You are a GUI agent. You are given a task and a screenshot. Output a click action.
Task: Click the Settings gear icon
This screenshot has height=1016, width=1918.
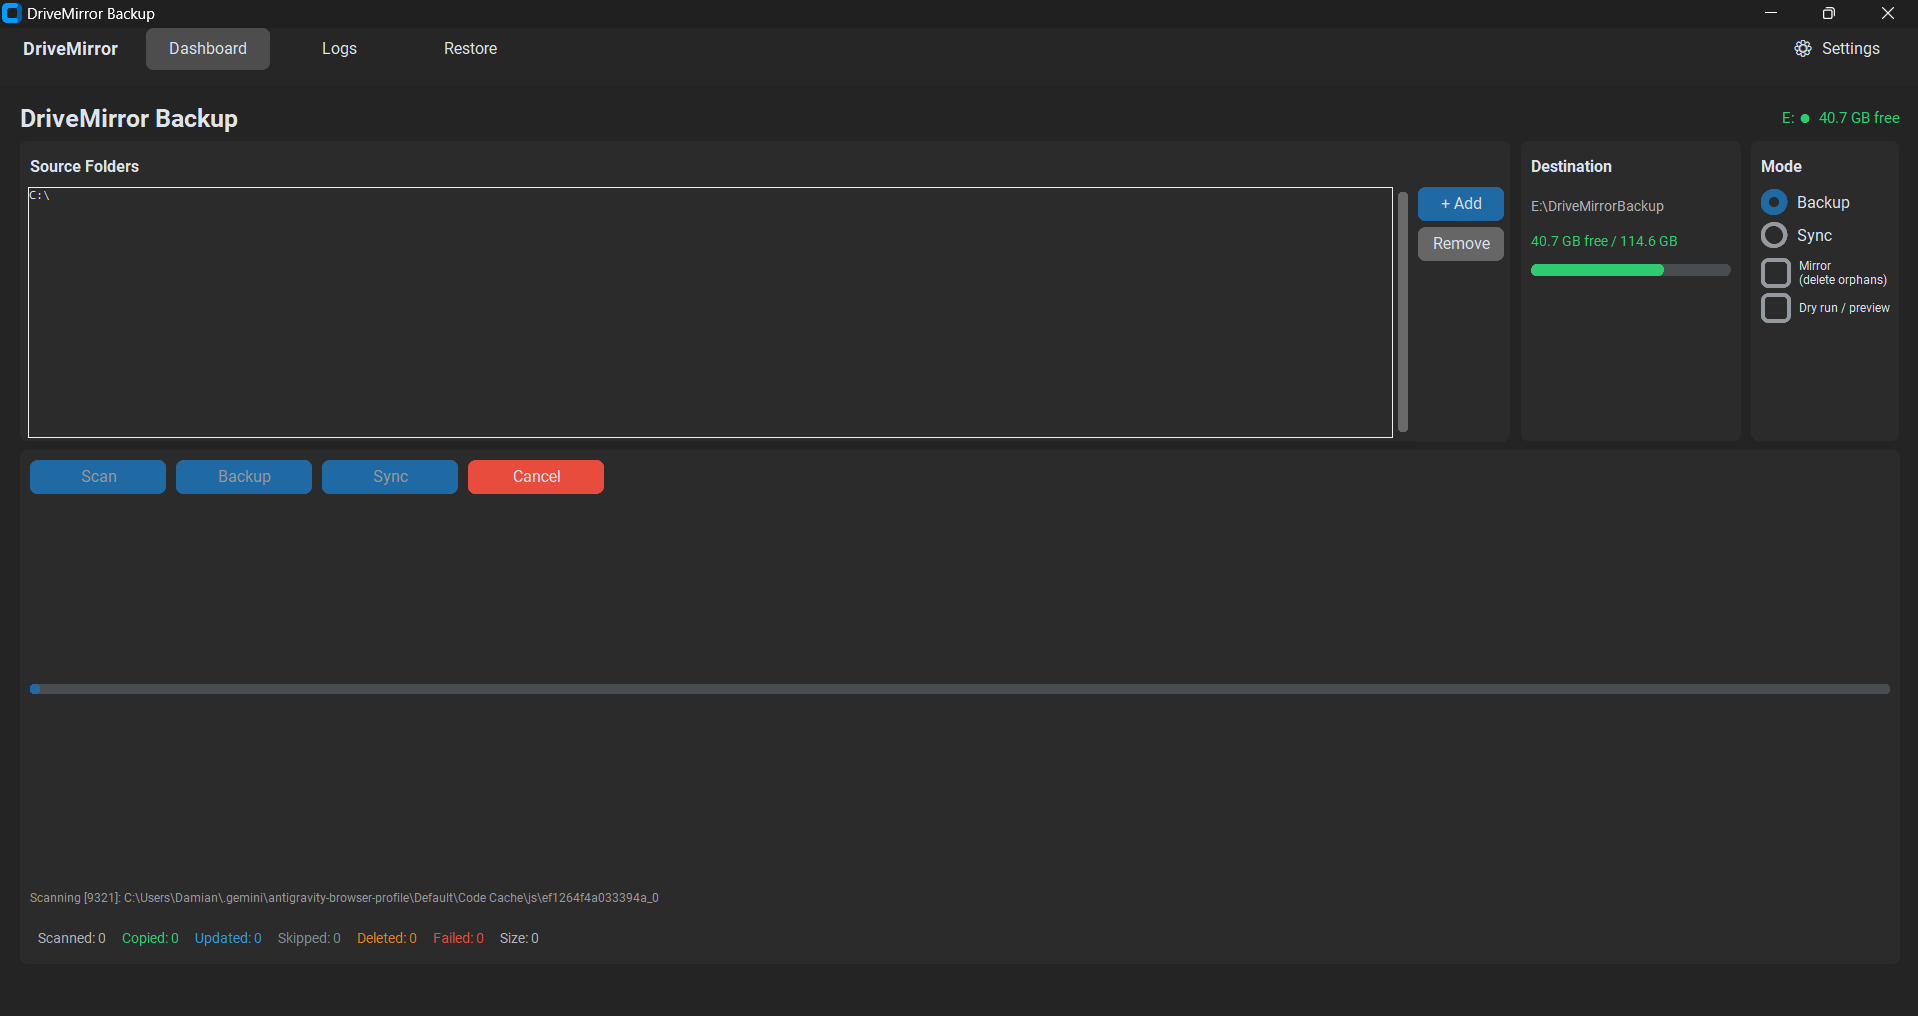point(1802,49)
